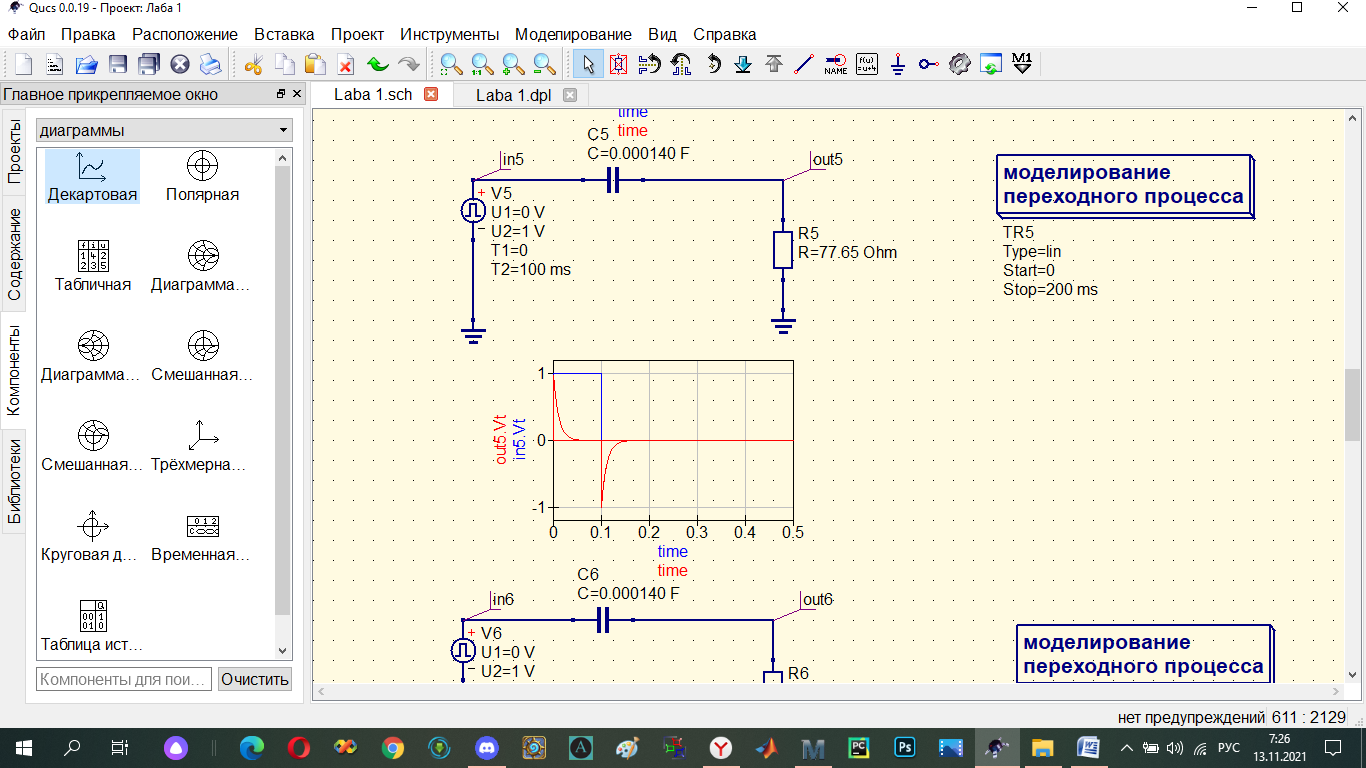Viewport: 1366px width, 768px height.
Task: Activate the select pointer tool
Action: point(588,65)
